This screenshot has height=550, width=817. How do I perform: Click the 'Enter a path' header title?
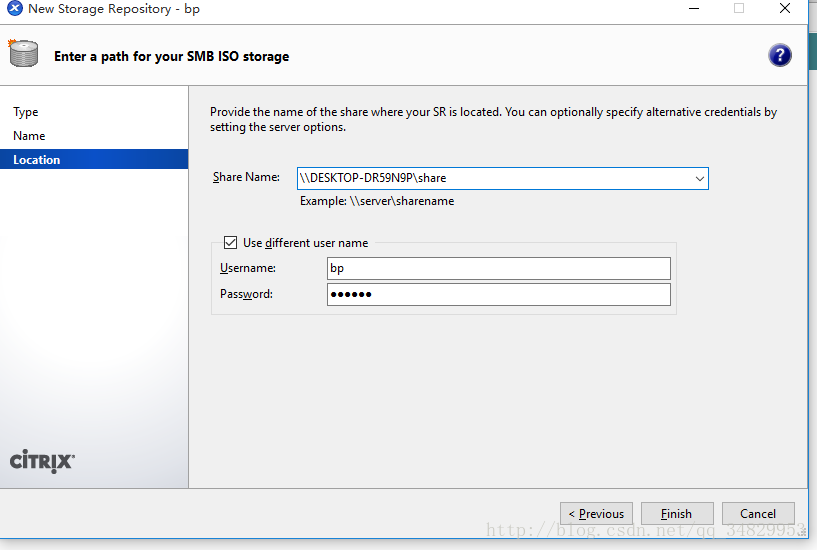click(171, 57)
